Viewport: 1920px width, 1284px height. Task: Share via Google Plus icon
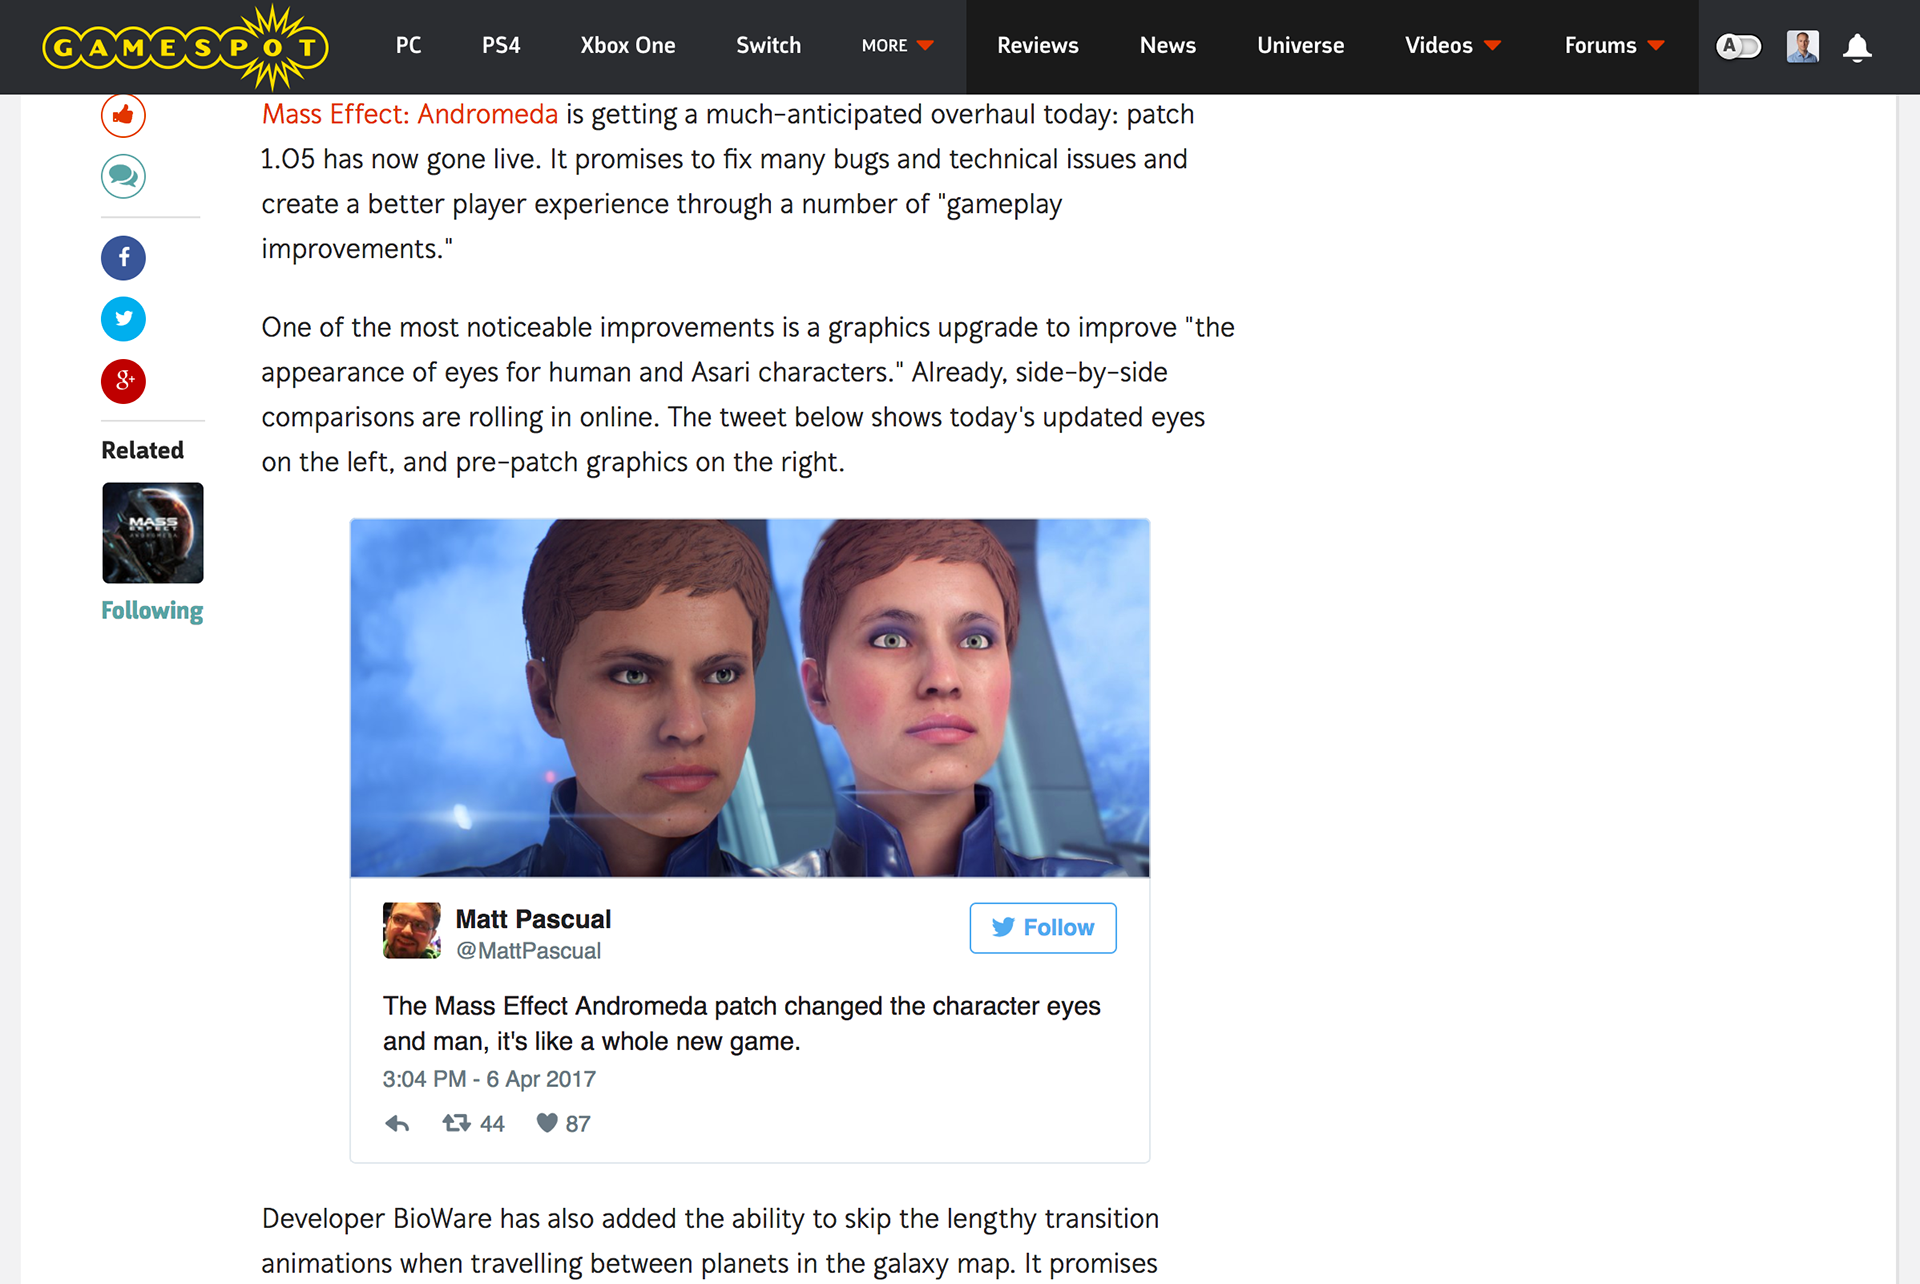[123, 381]
